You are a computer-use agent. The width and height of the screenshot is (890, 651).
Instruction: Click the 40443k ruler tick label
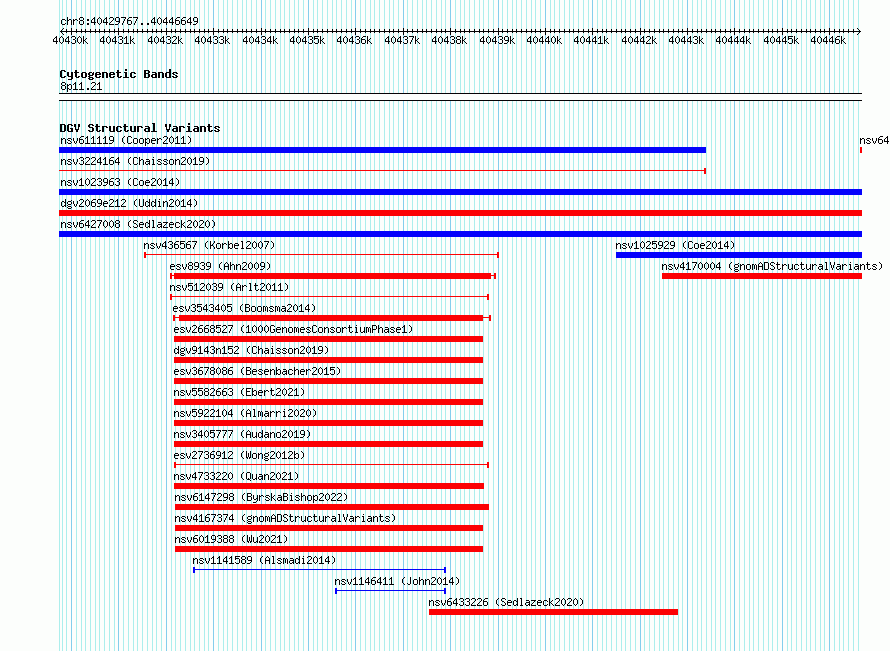pyautogui.click(x=686, y=40)
